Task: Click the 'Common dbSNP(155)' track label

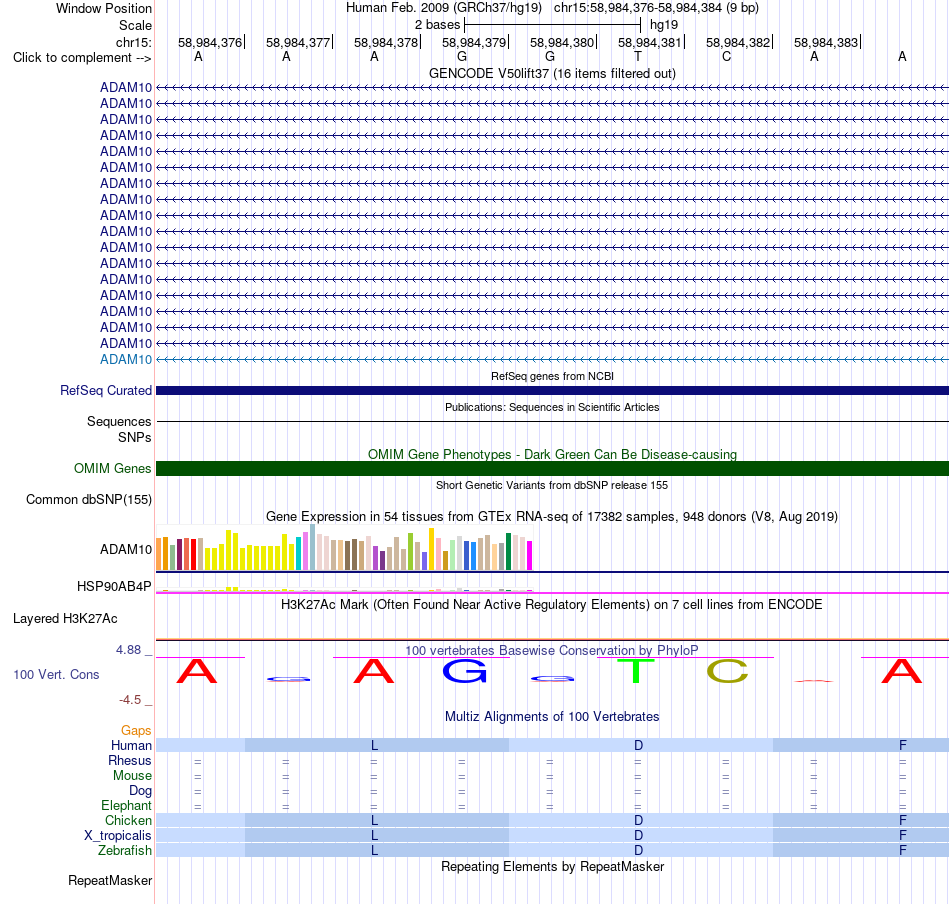Action: tap(88, 500)
